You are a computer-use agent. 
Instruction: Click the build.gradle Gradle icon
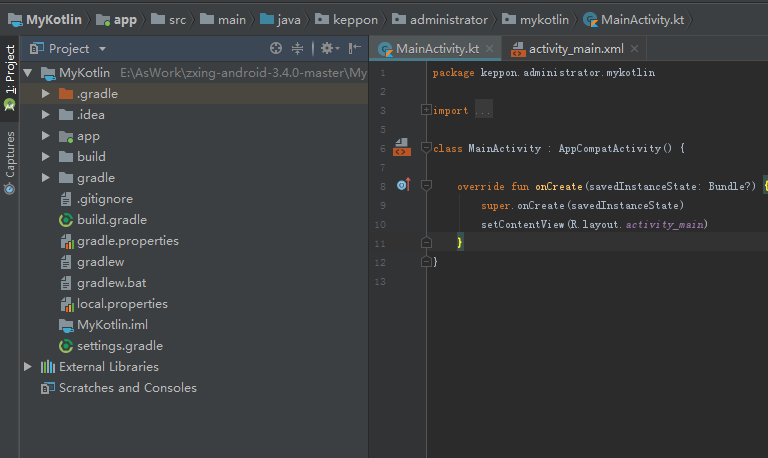66,220
